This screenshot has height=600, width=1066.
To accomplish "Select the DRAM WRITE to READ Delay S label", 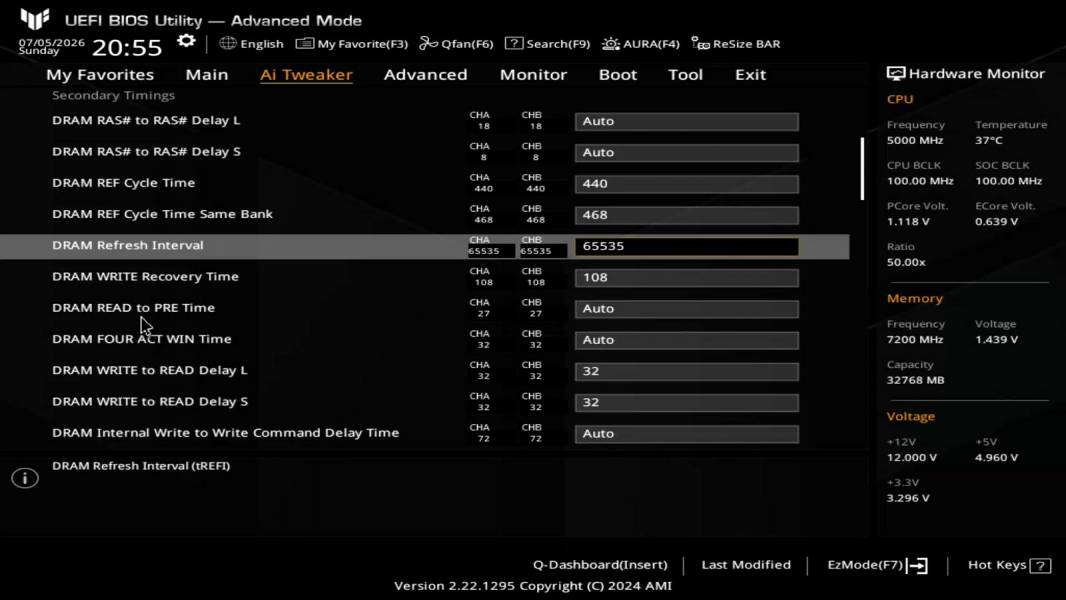I will coord(150,402).
